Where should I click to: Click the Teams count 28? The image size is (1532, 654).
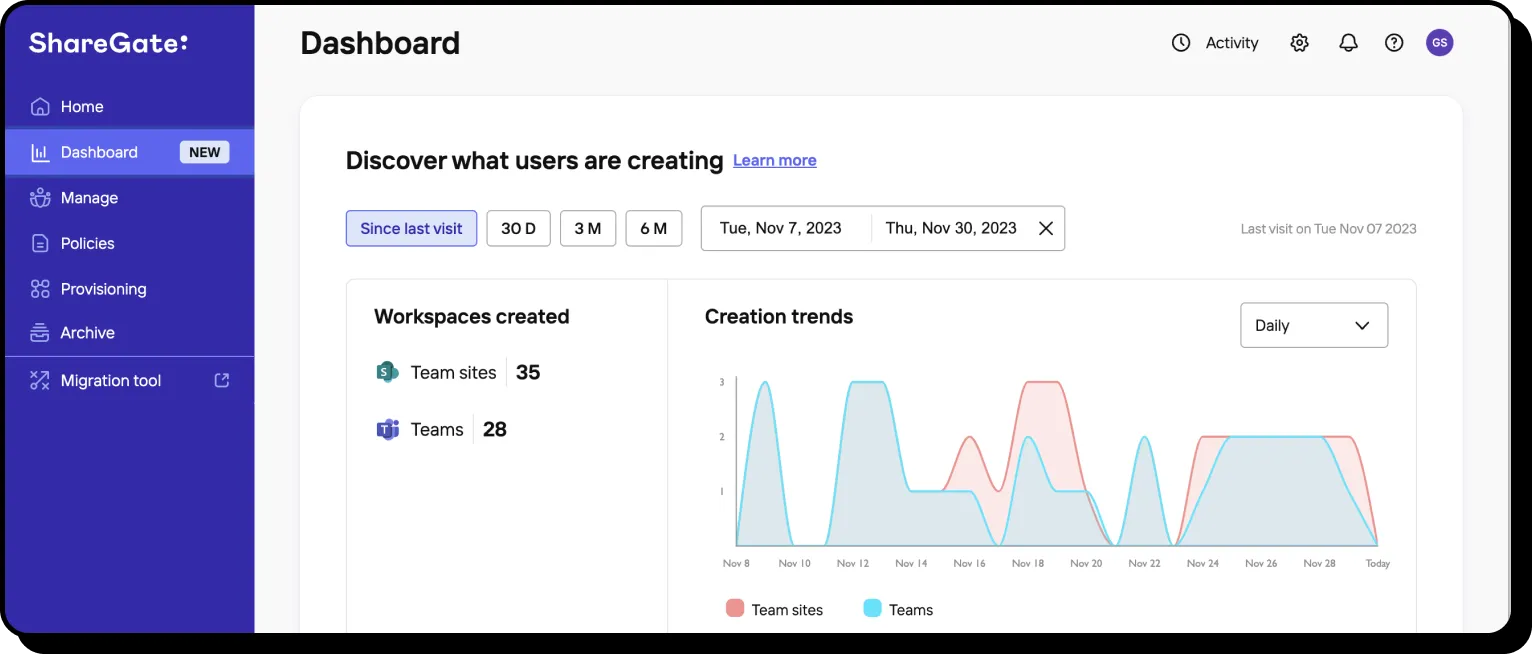tap(495, 429)
